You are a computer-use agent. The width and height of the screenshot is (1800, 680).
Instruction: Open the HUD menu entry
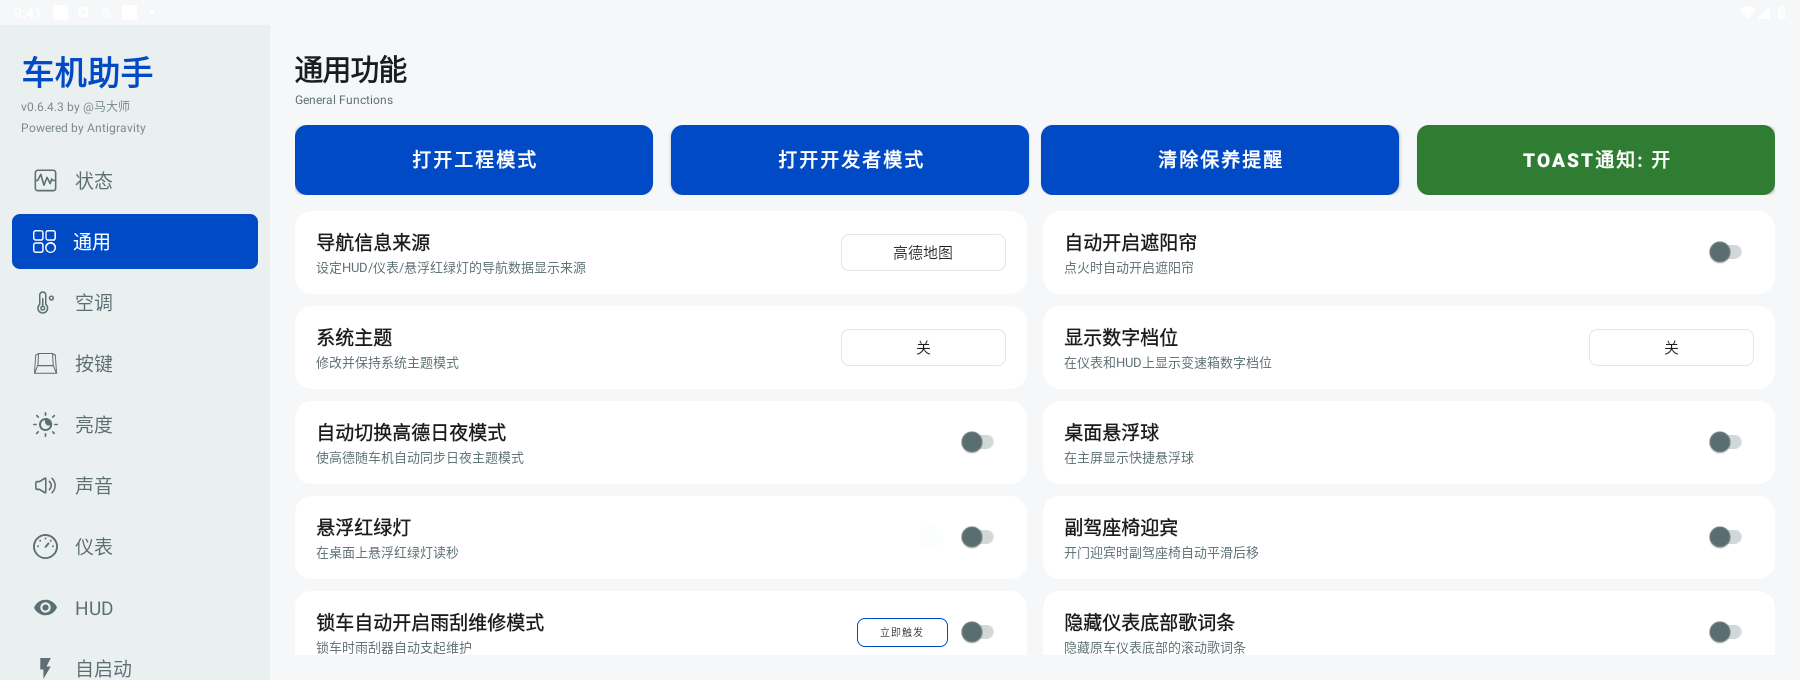[135, 608]
